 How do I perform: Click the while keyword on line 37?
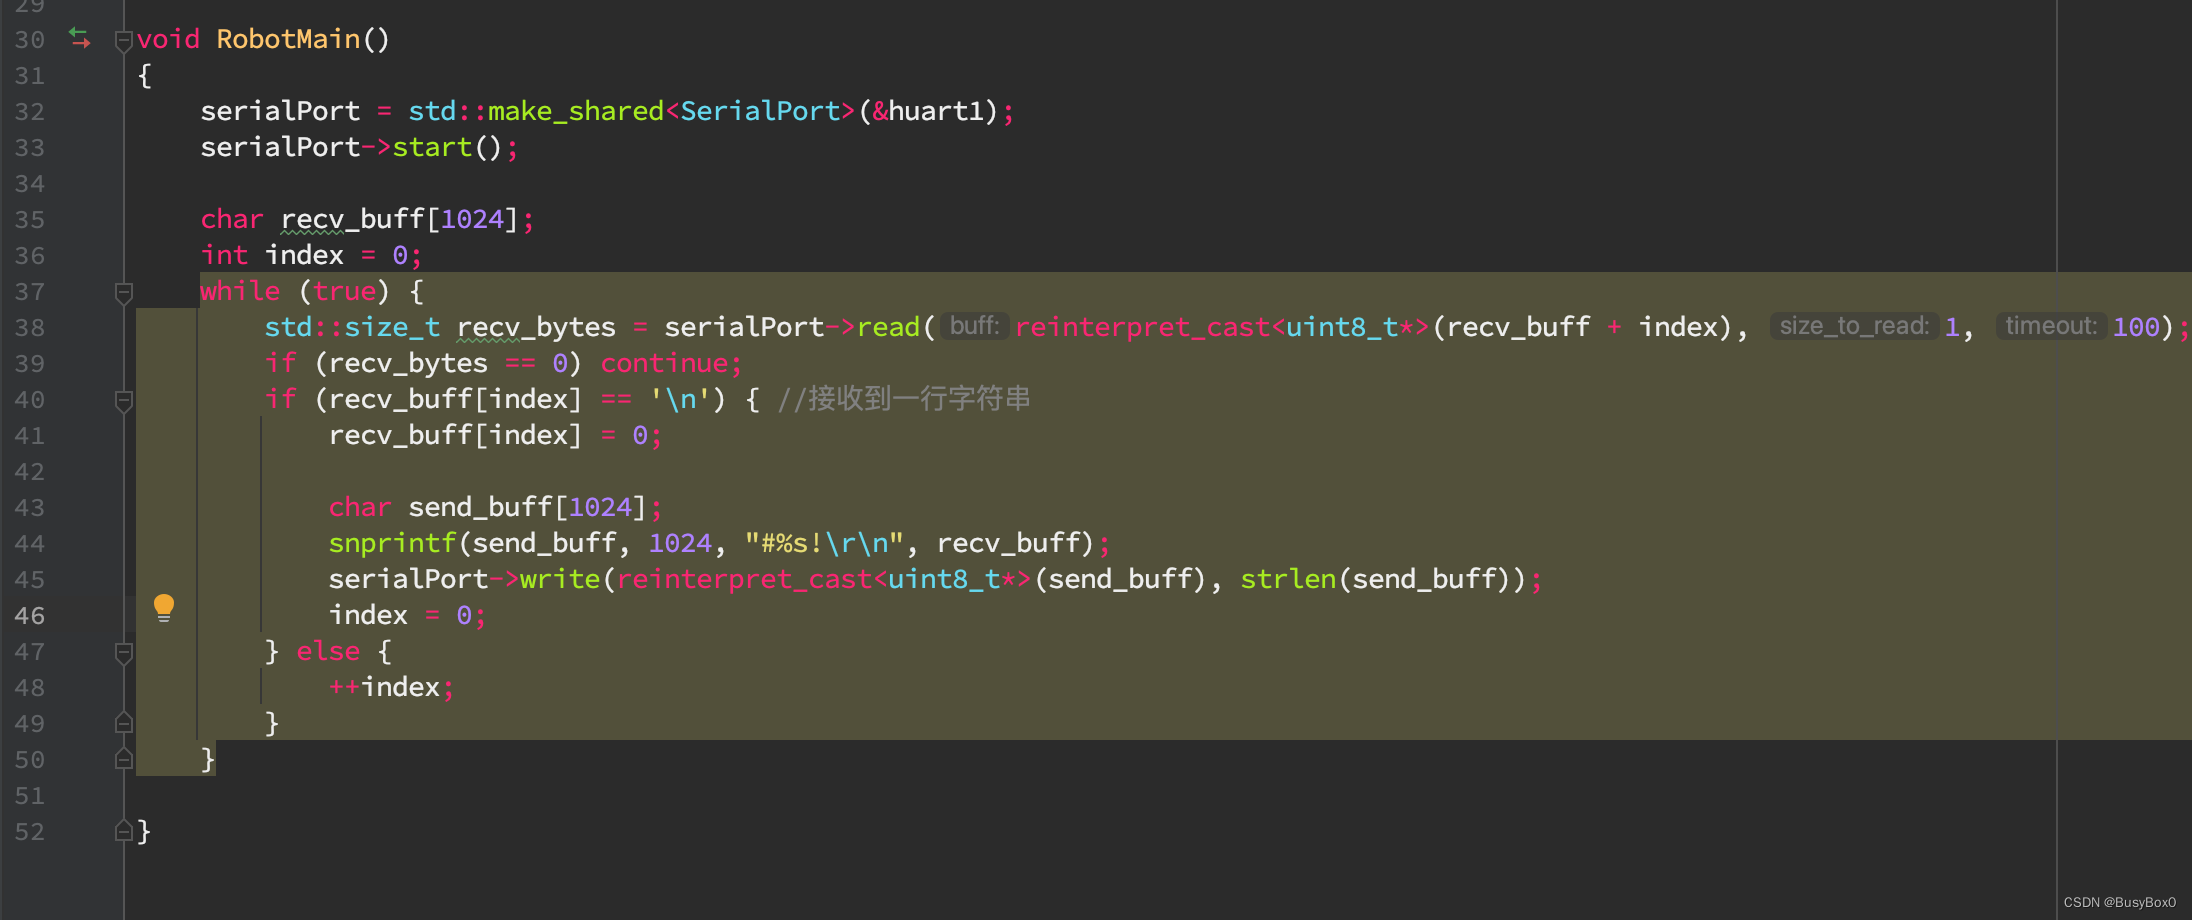[240, 291]
